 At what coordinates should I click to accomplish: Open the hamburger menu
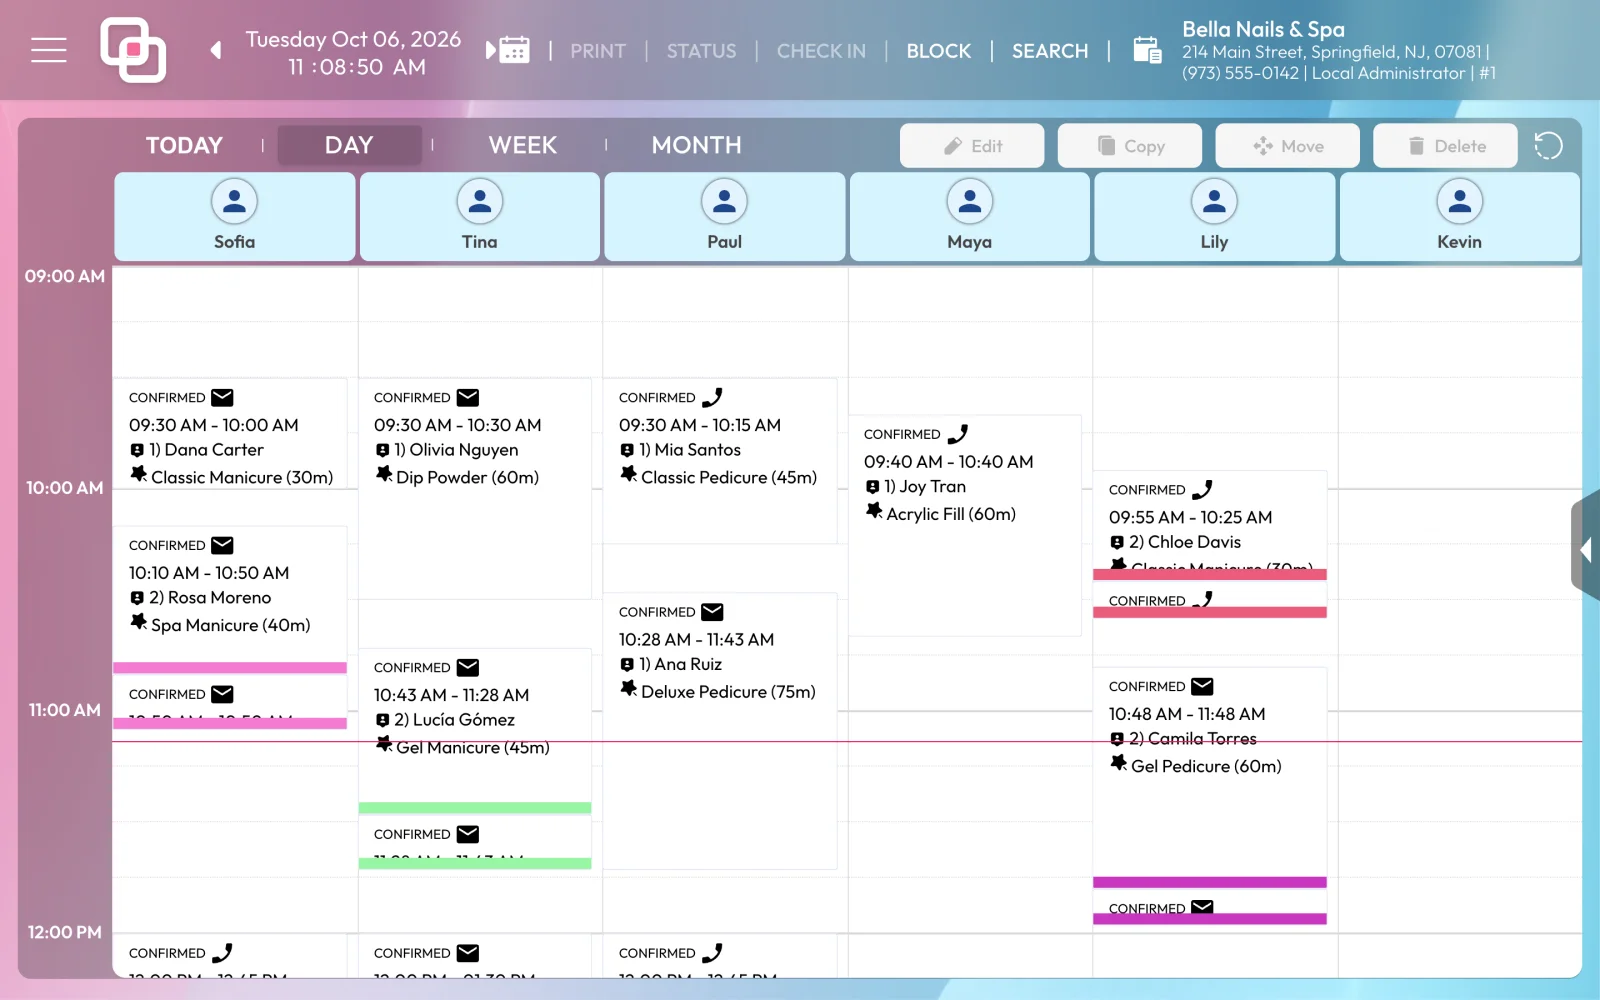49,50
